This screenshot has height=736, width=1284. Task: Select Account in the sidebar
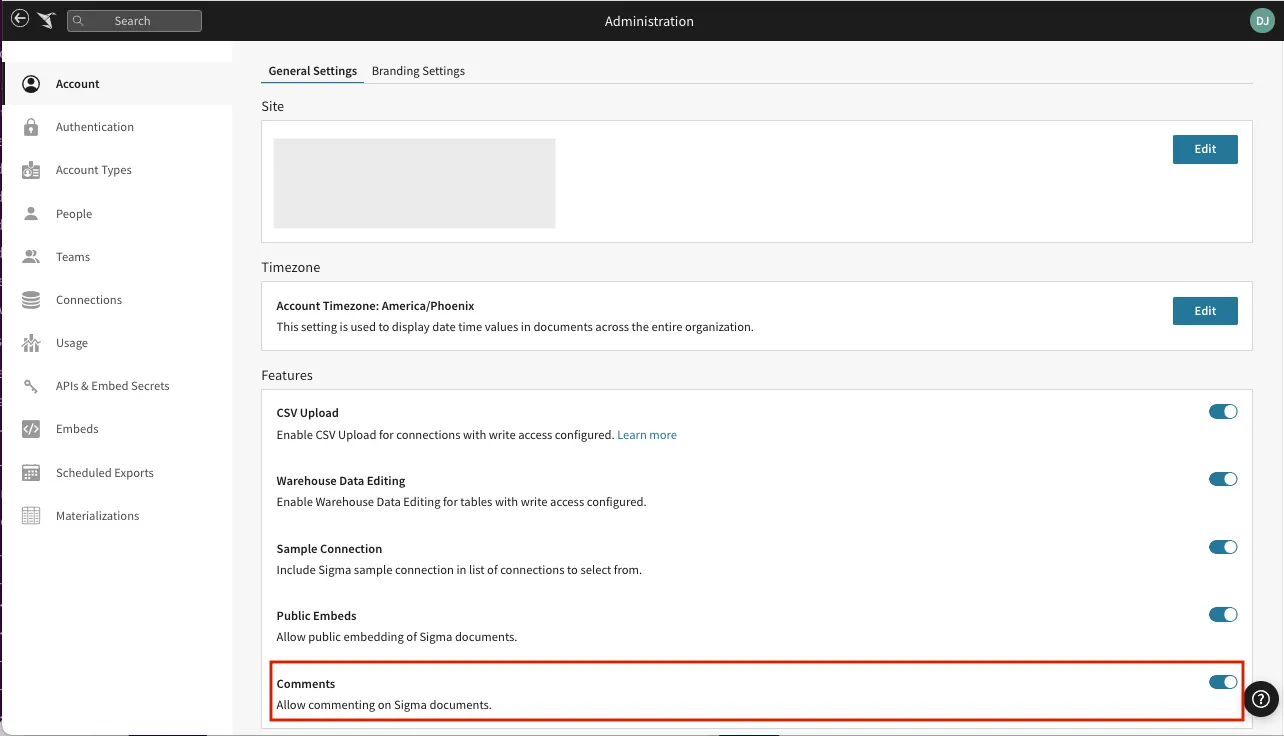(118, 84)
